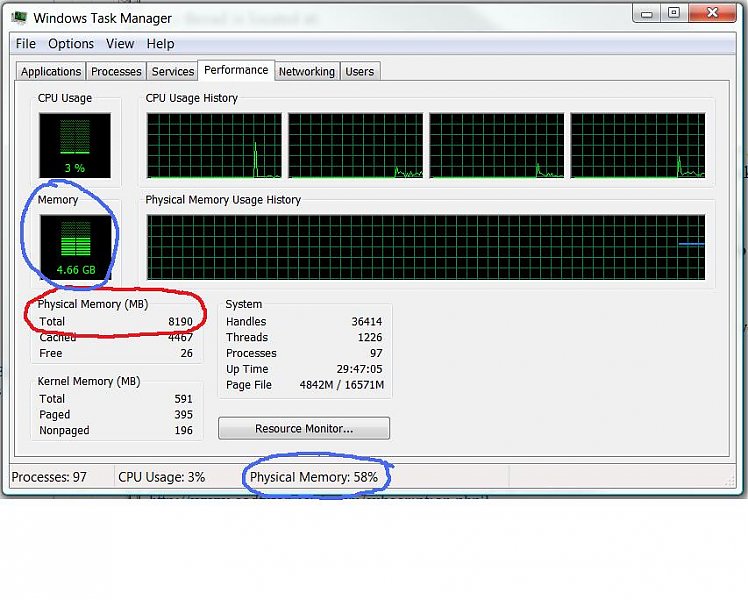
Task: Click the Page File value 4842M / 16571M
Action: pyautogui.click(x=342, y=385)
